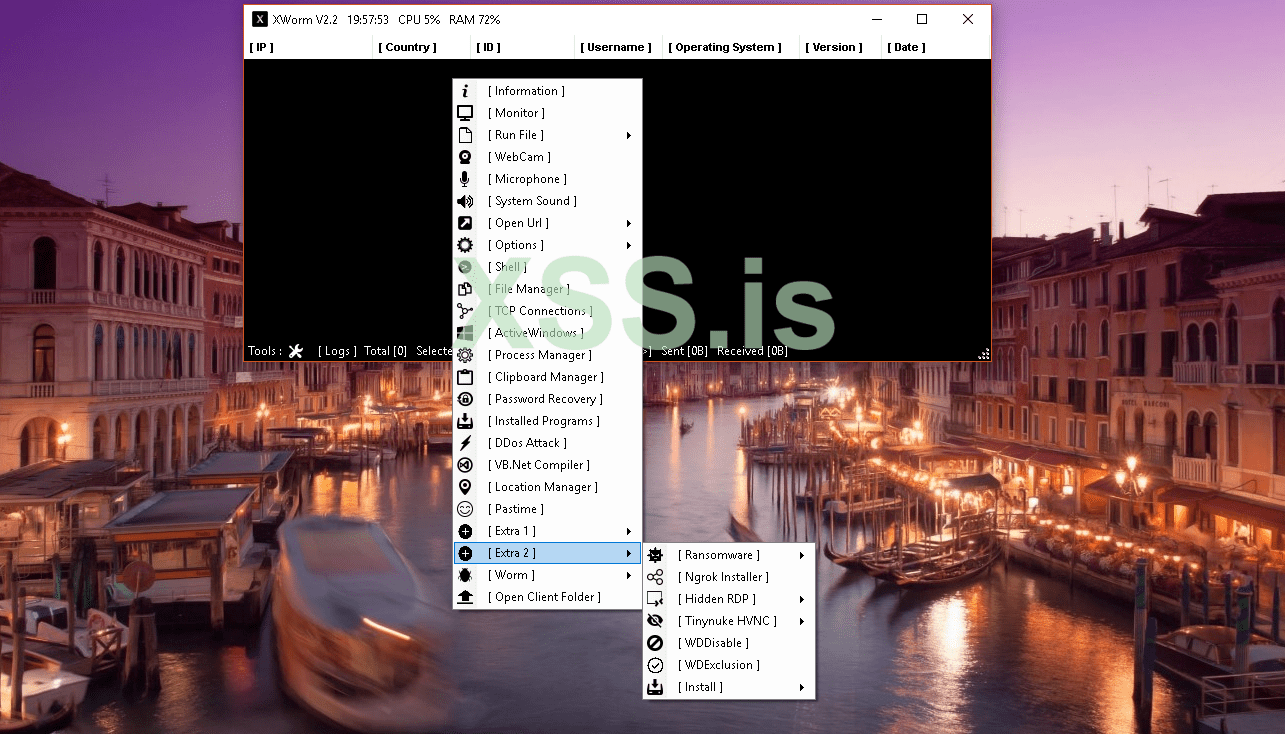
Task: Click the WDExclusion checkmark circle icon
Action: point(655,665)
